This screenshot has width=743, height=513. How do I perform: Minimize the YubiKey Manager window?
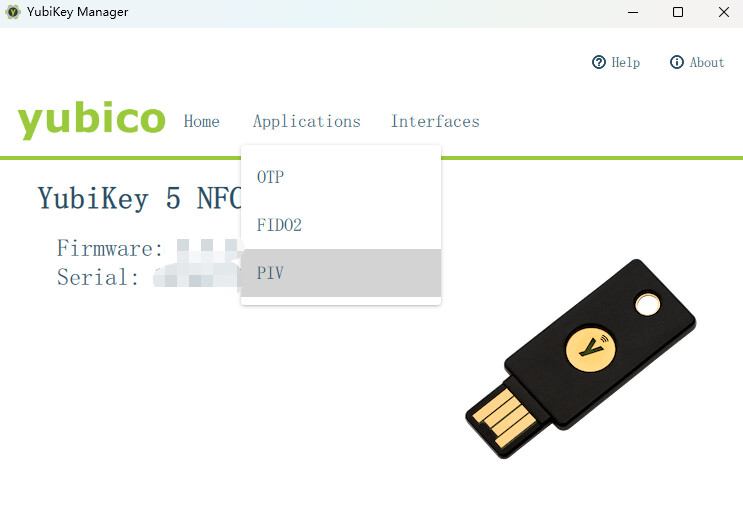633,12
